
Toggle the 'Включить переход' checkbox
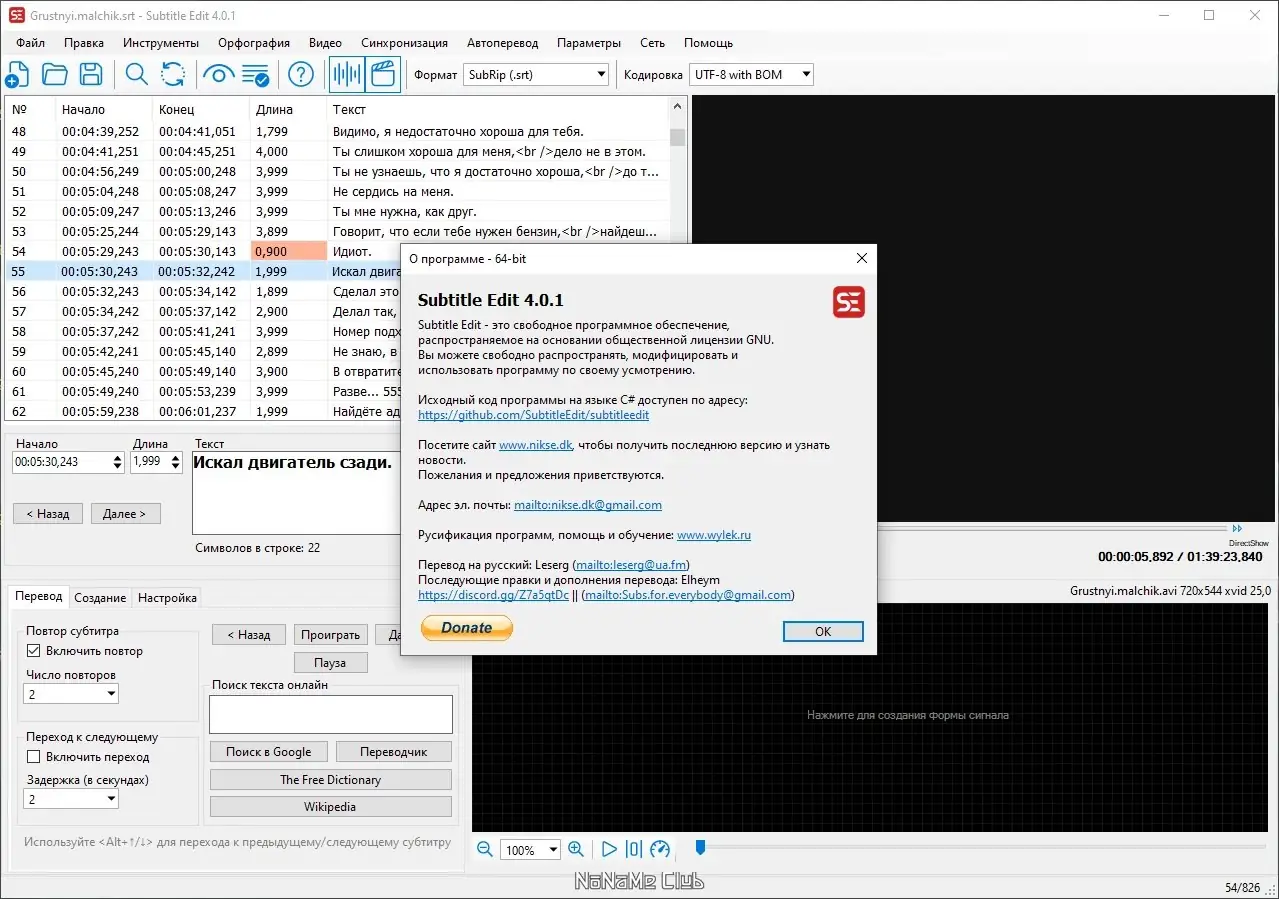[34, 757]
